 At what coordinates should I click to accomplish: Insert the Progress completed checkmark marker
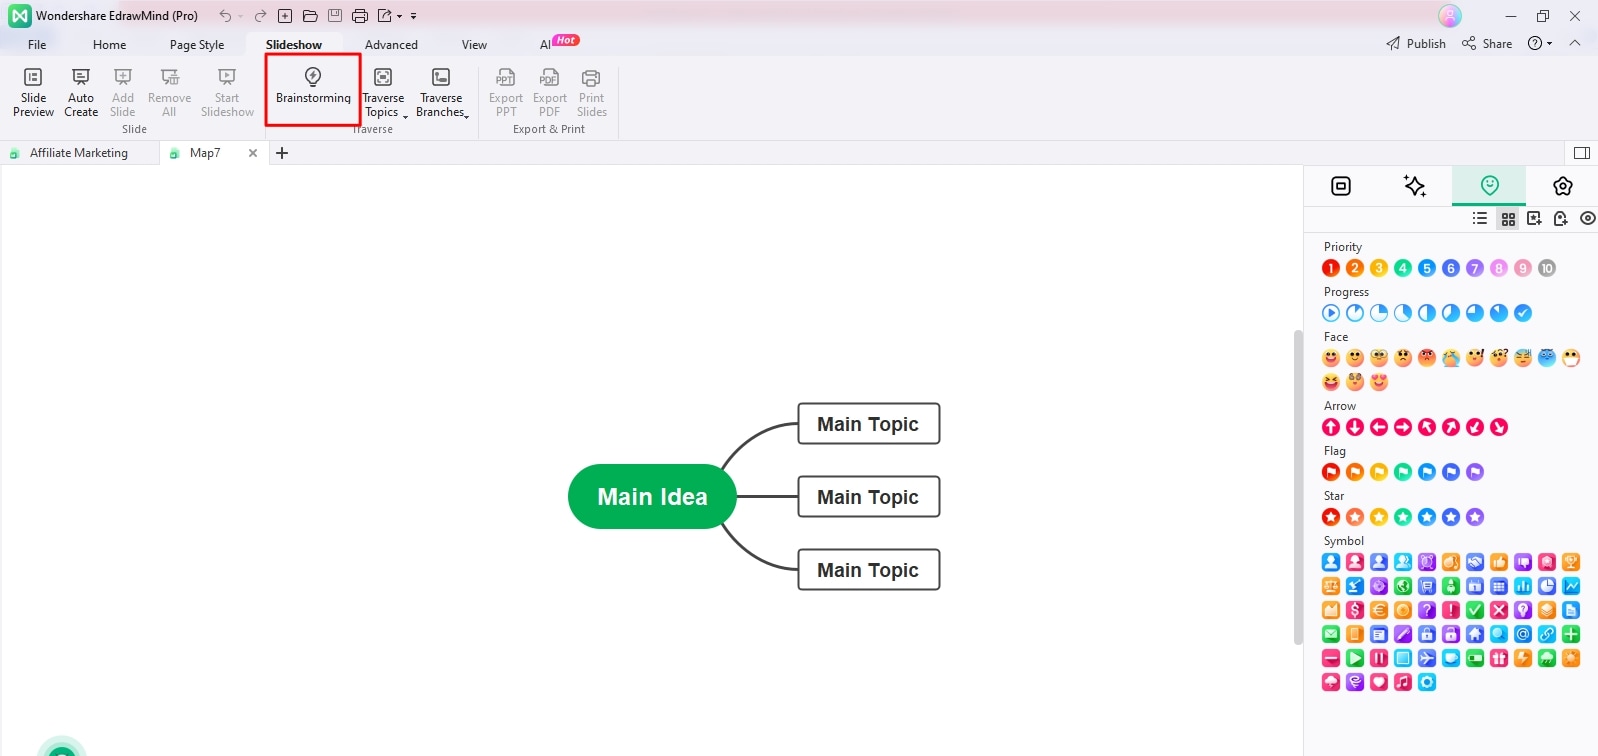[1523, 313]
